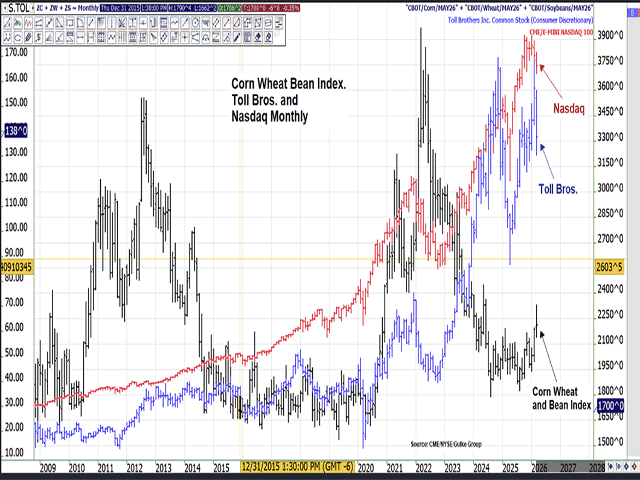Click the 'Source: CME/NYSE/Gulke Group' text

click(446, 444)
